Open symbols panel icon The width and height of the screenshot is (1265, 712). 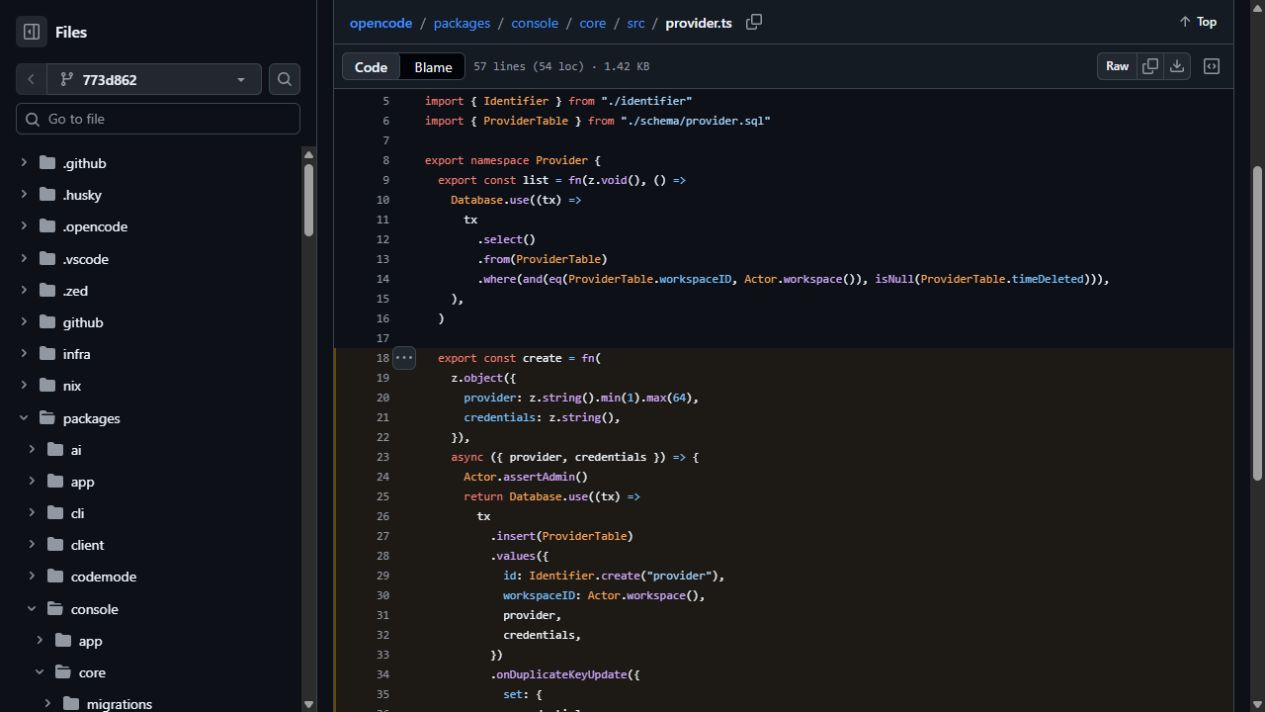(1211, 66)
